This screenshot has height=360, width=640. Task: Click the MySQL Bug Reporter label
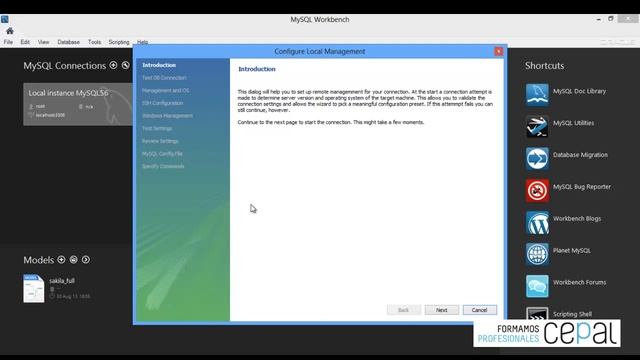pyautogui.click(x=582, y=187)
